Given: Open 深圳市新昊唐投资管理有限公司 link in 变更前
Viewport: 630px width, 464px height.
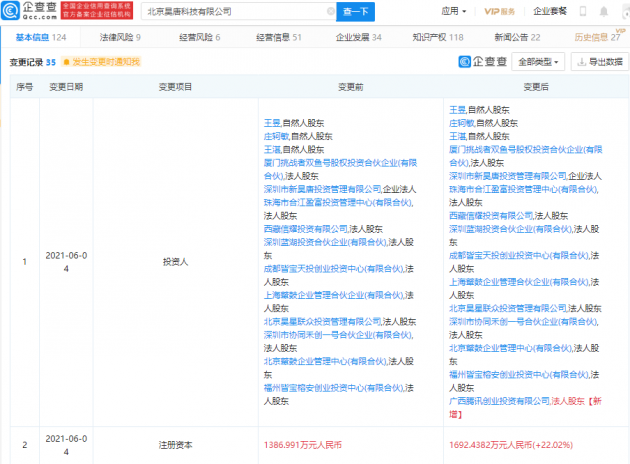Looking at the screenshot, I should pyautogui.click(x=322, y=189).
